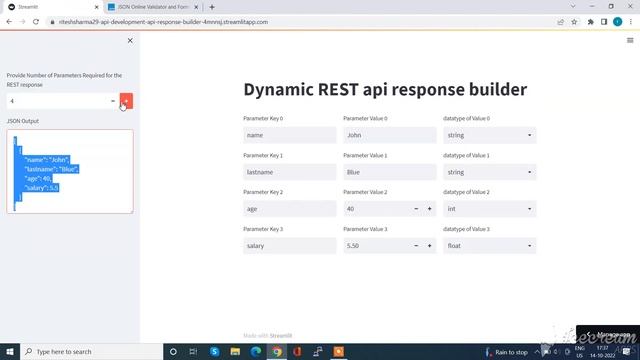Open the tab search chevron in title bar
The image size is (640, 360).
pyautogui.click(x=573, y=7)
